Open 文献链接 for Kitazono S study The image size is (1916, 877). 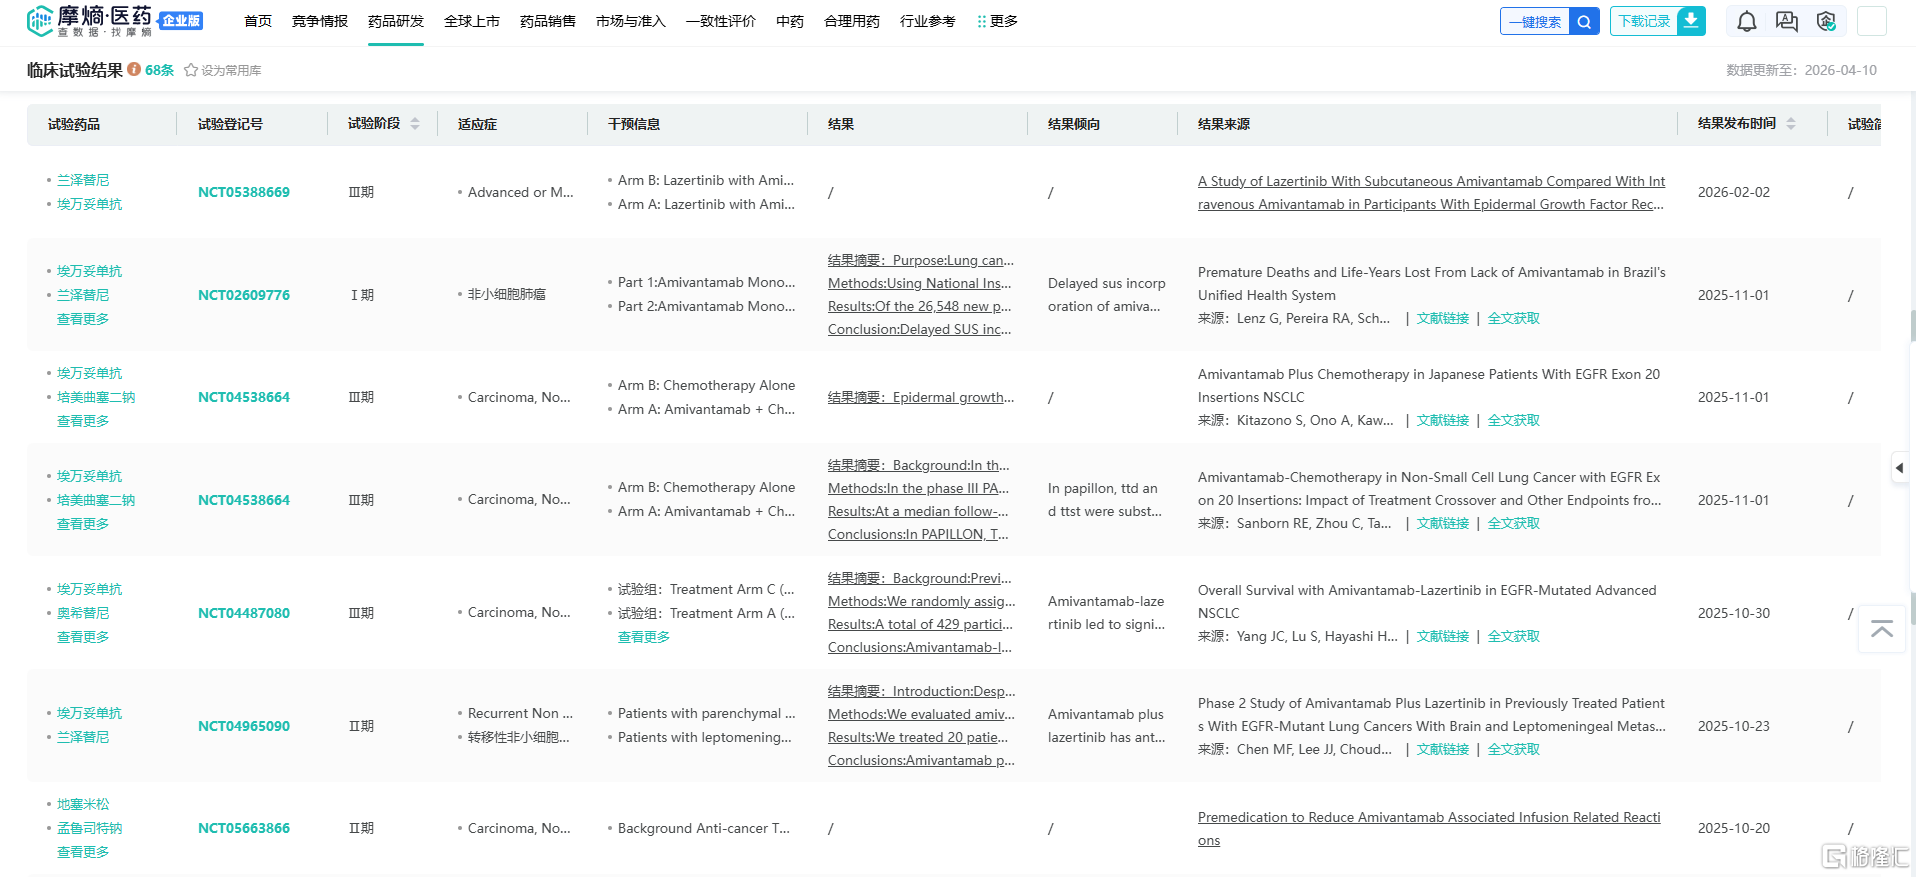[1443, 420]
